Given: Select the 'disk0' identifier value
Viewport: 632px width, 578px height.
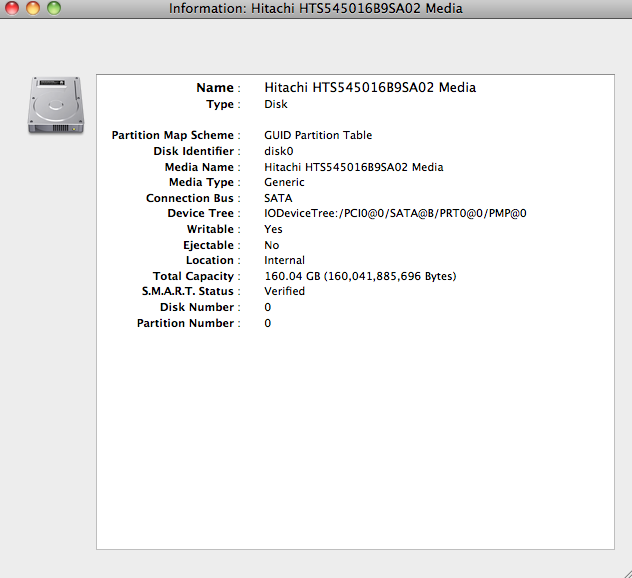Looking at the screenshot, I should click(279, 151).
